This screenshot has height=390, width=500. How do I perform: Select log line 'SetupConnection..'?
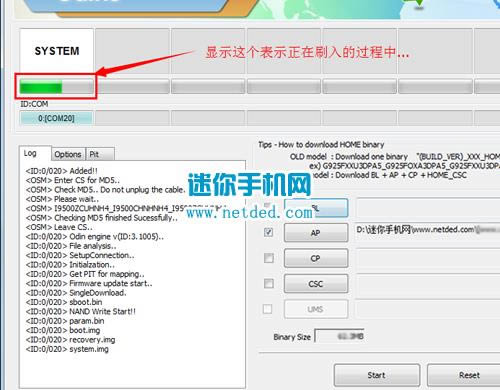80,255
